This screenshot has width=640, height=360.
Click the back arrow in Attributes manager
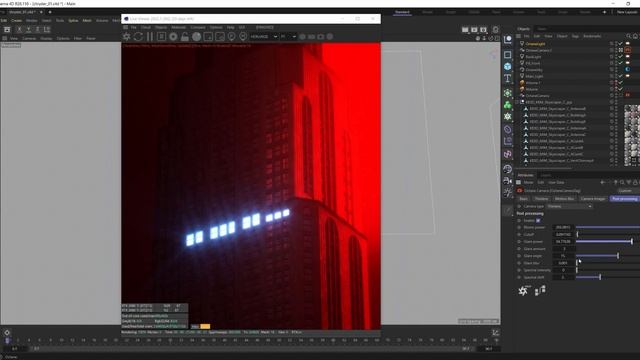click(x=603, y=182)
